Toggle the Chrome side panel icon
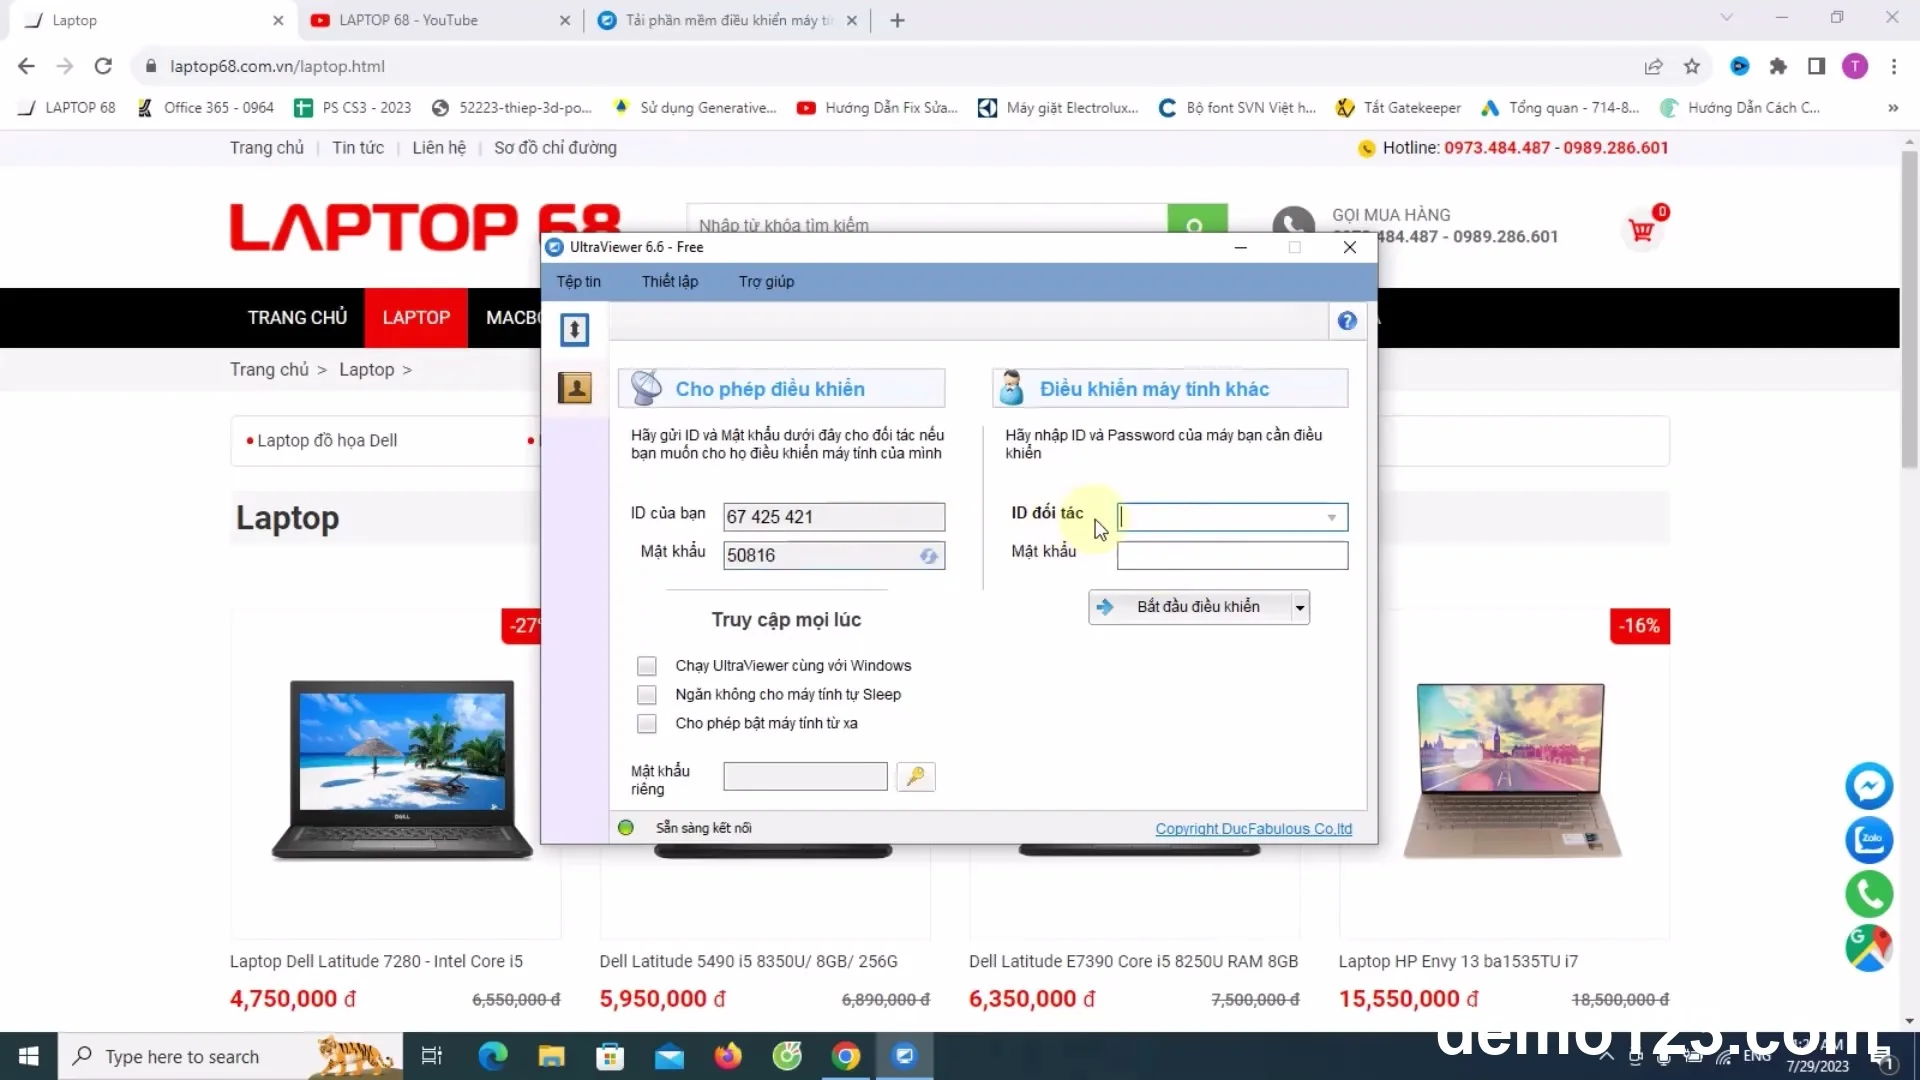Screen dimensions: 1920x1080 tap(1816, 66)
